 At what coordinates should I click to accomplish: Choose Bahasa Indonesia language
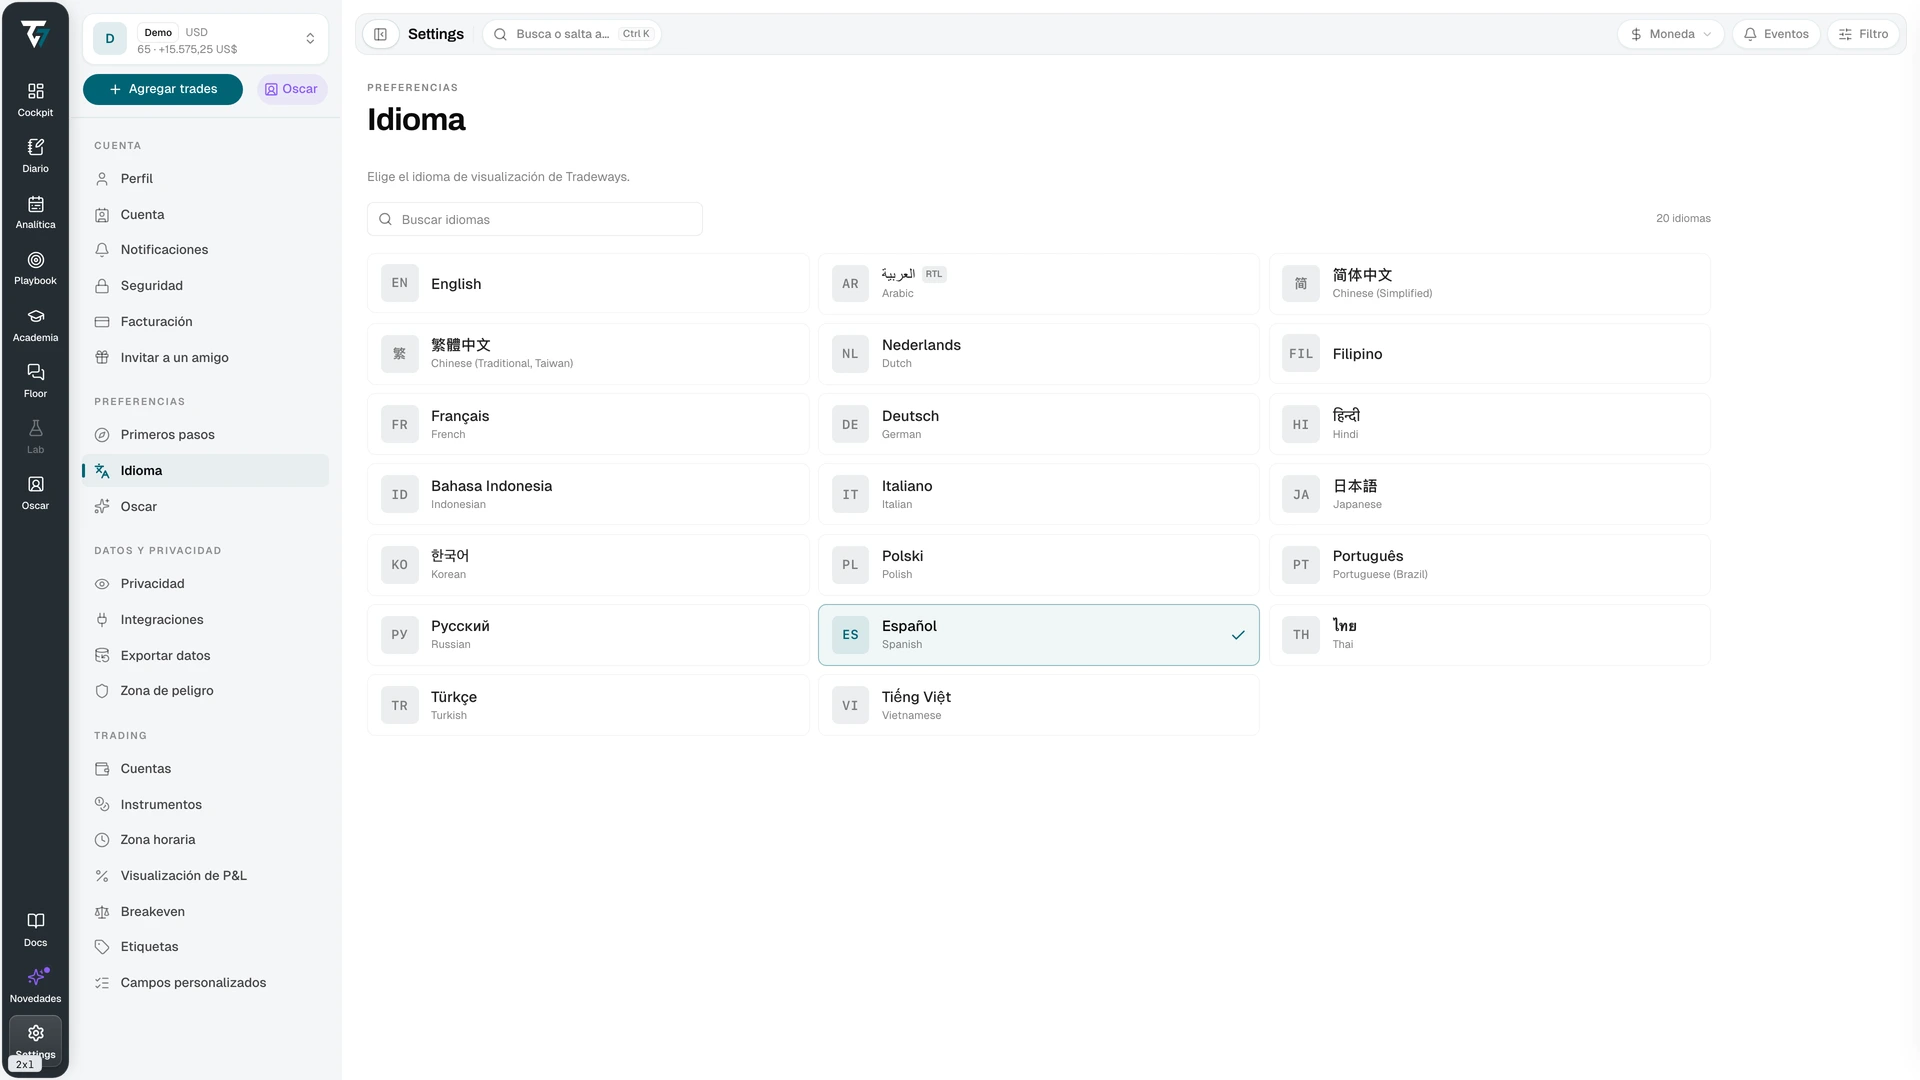pos(588,495)
